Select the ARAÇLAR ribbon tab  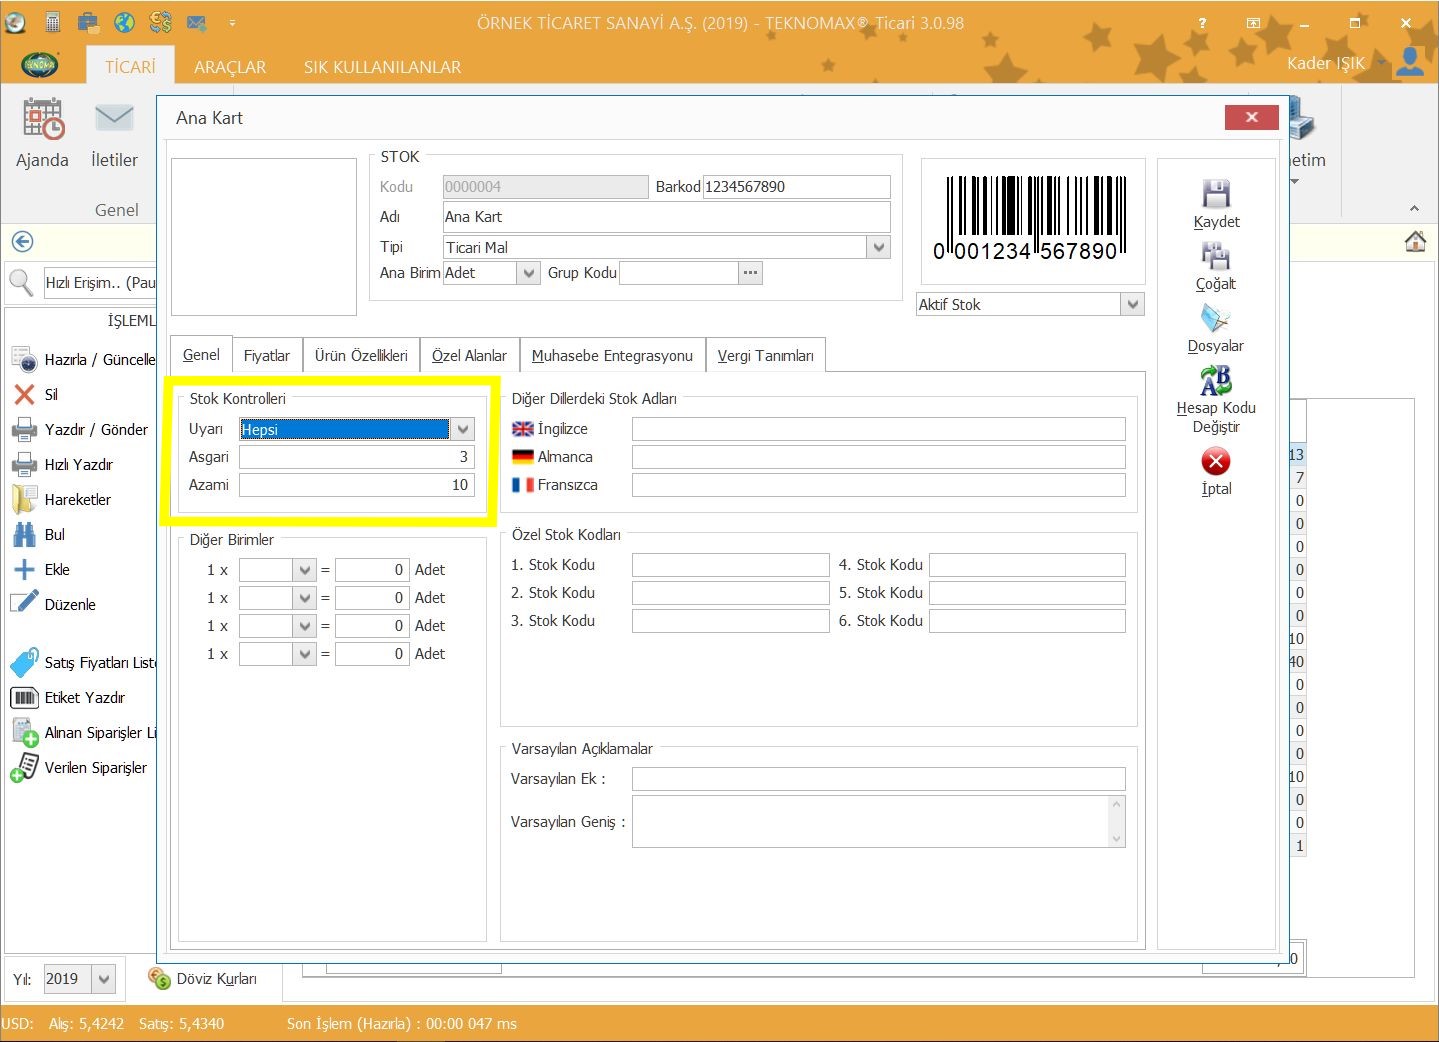click(230, 67)
